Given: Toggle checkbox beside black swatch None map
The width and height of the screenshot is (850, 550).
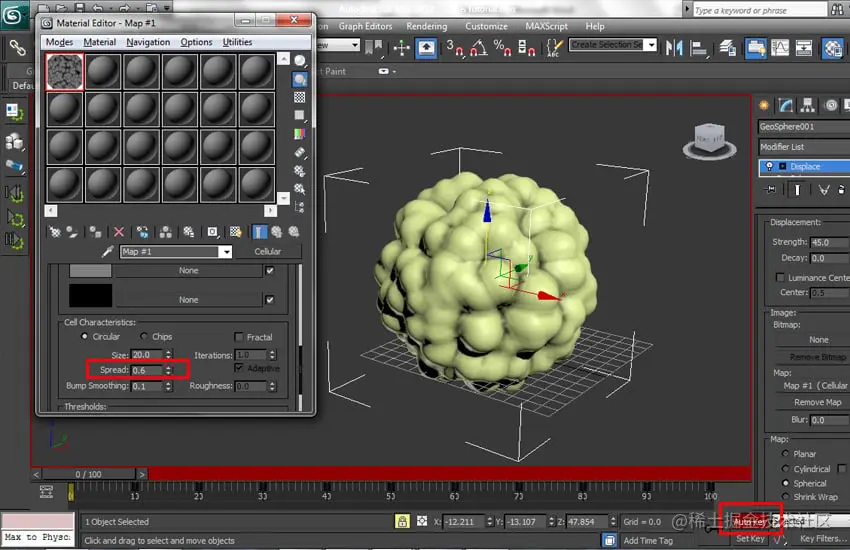Looking at the screenshot, I should coord(270,300).
